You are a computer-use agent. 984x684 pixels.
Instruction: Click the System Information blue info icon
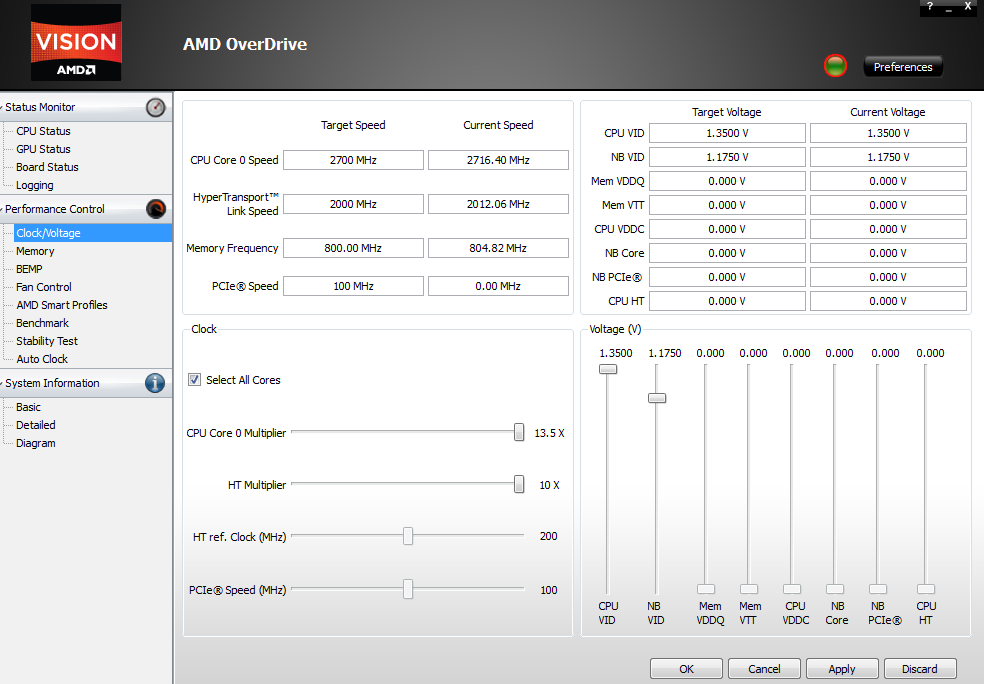(x=155, y=383)
